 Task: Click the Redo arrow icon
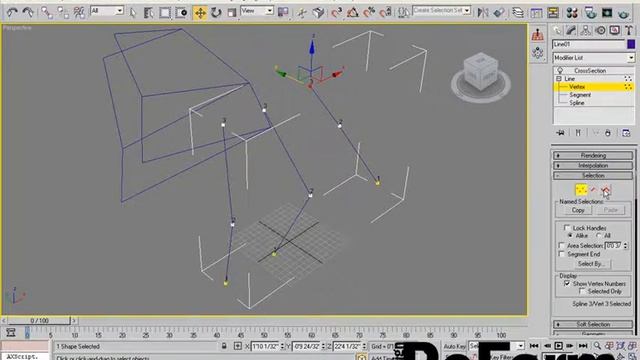tap(28, 12)
